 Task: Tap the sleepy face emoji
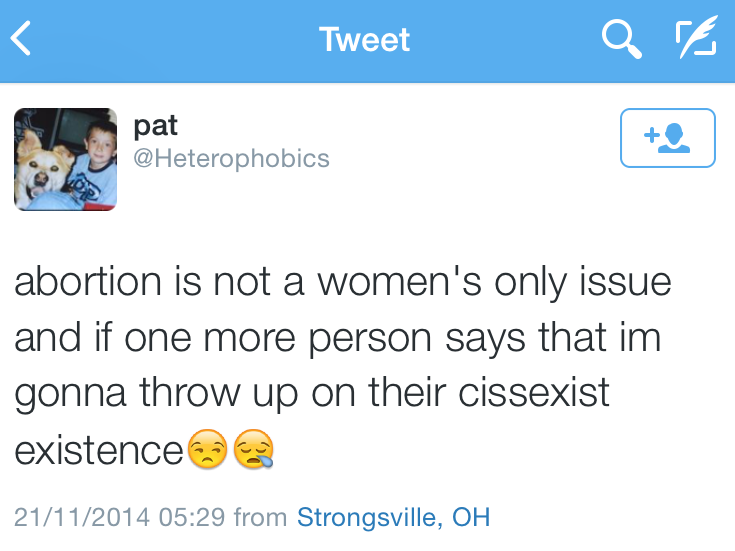tap(253, 451)
